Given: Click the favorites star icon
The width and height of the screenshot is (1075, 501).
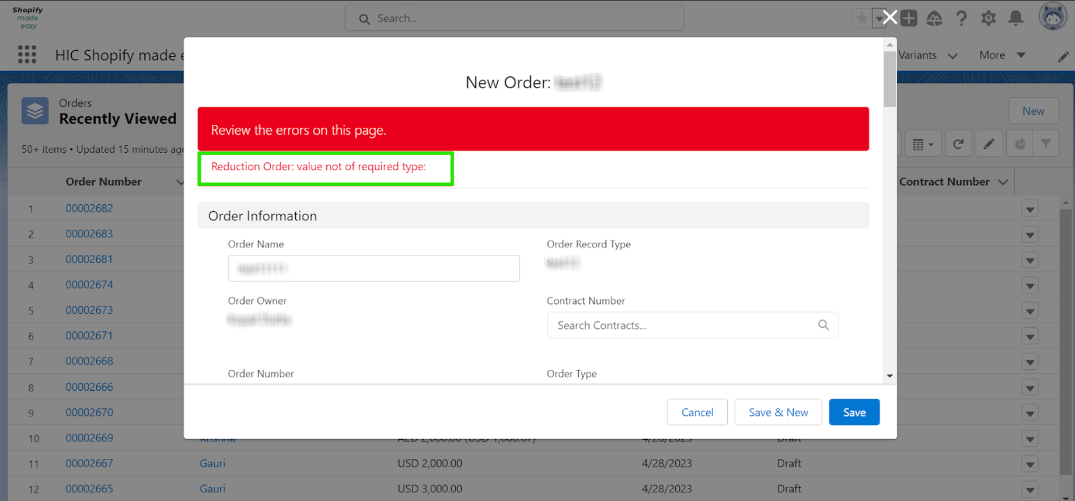Looking at the screenshot, I should 860,19.
